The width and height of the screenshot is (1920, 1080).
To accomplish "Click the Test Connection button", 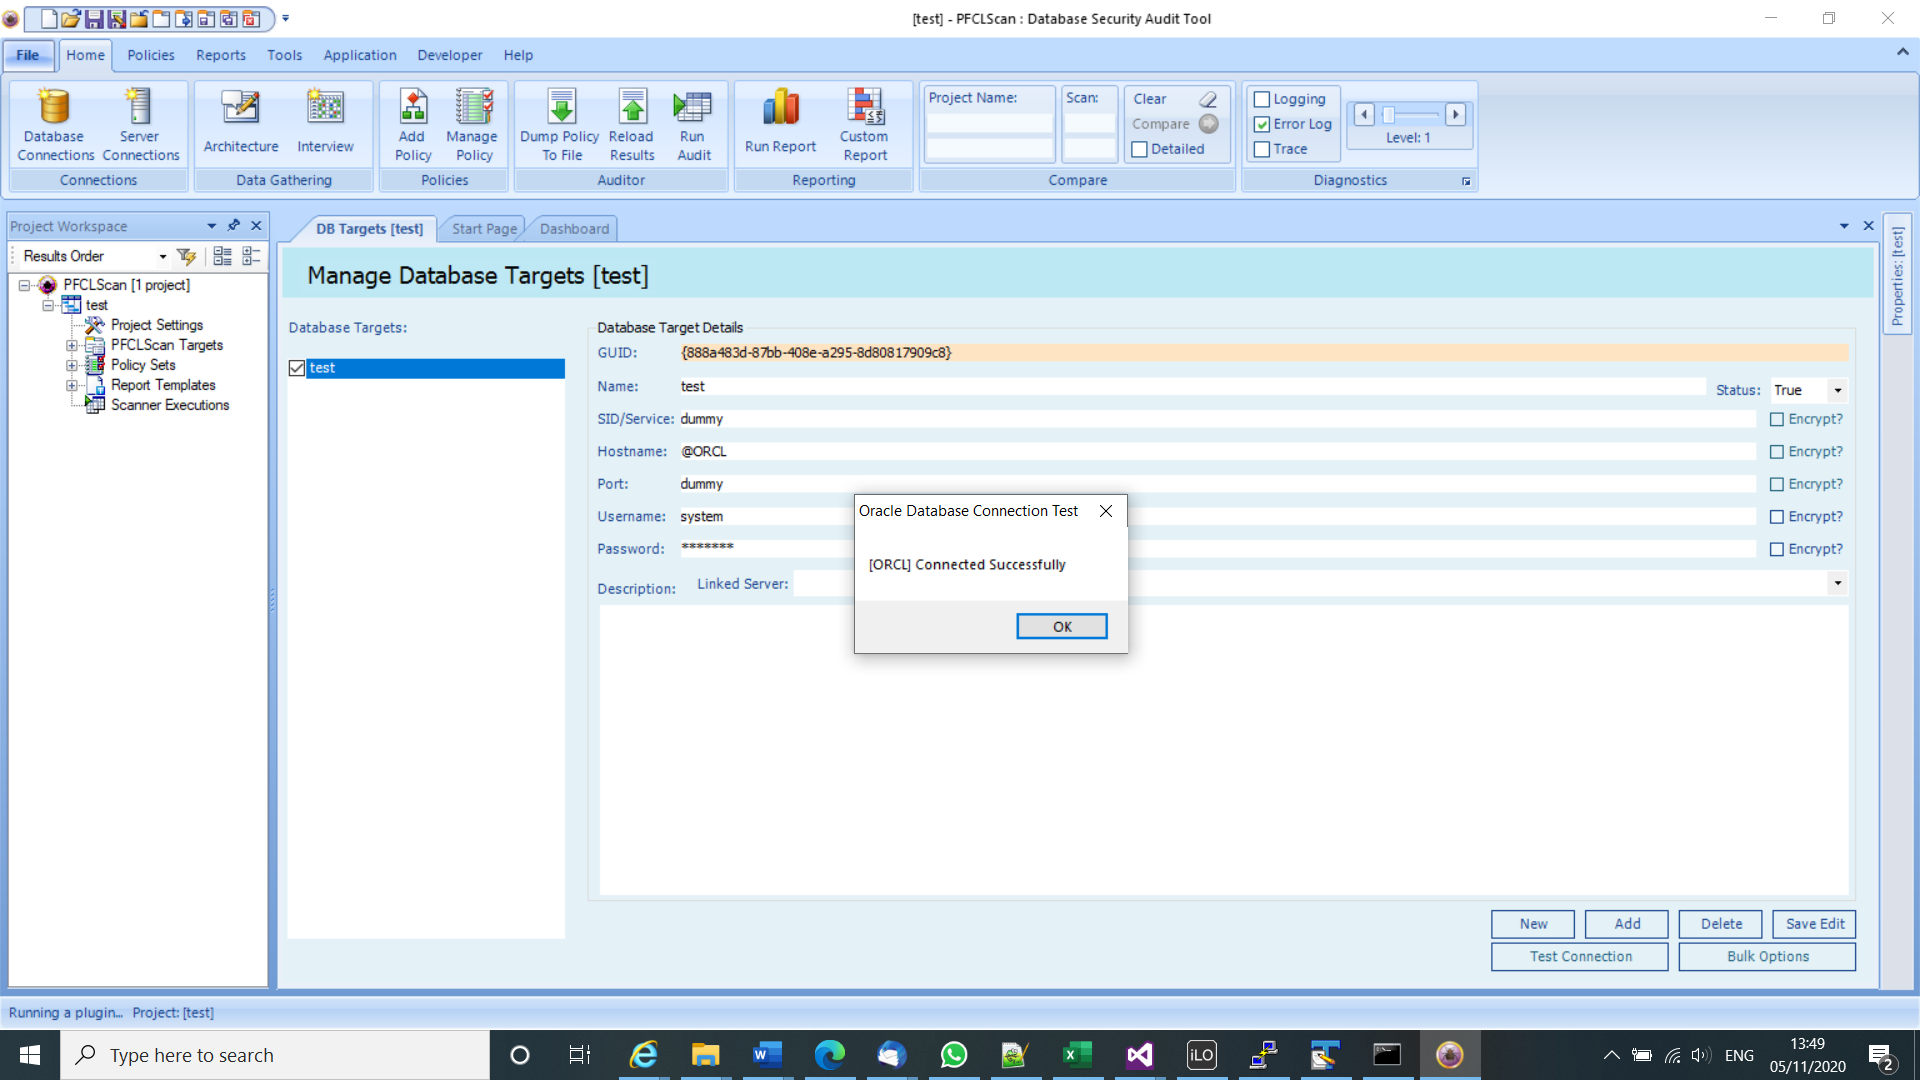I will (1580, 955).
